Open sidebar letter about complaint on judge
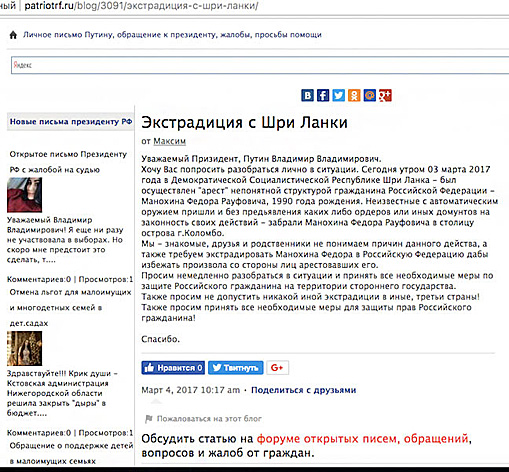 [68, 162]
